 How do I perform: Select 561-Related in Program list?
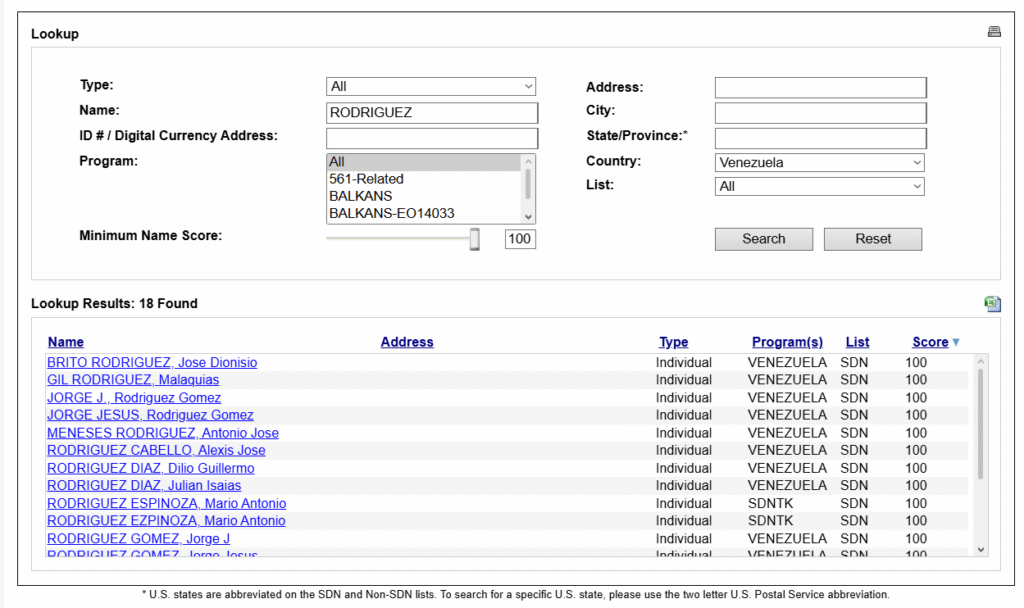(x=366, y=179)
